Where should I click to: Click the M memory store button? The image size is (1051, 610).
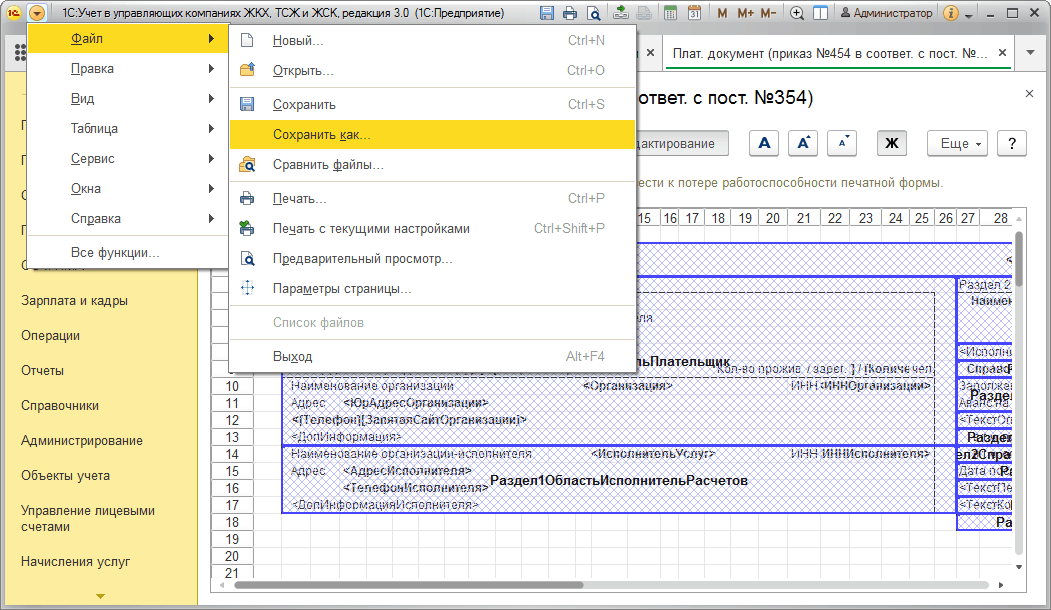[722, 13]
